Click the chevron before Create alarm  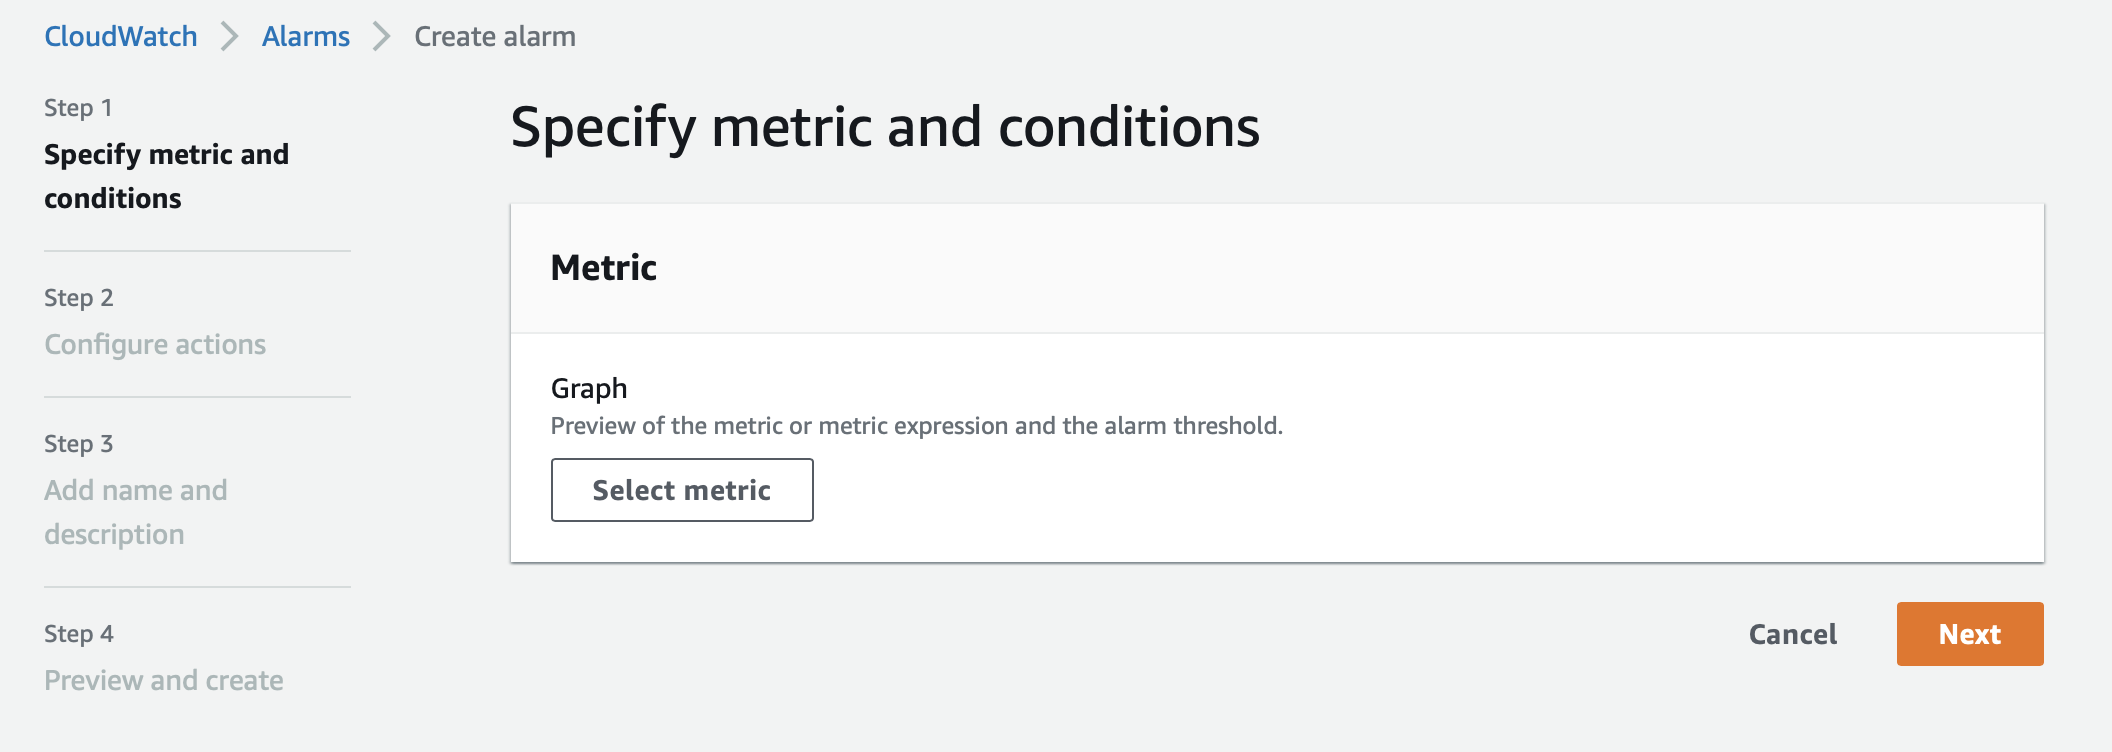tap(381, 37)
